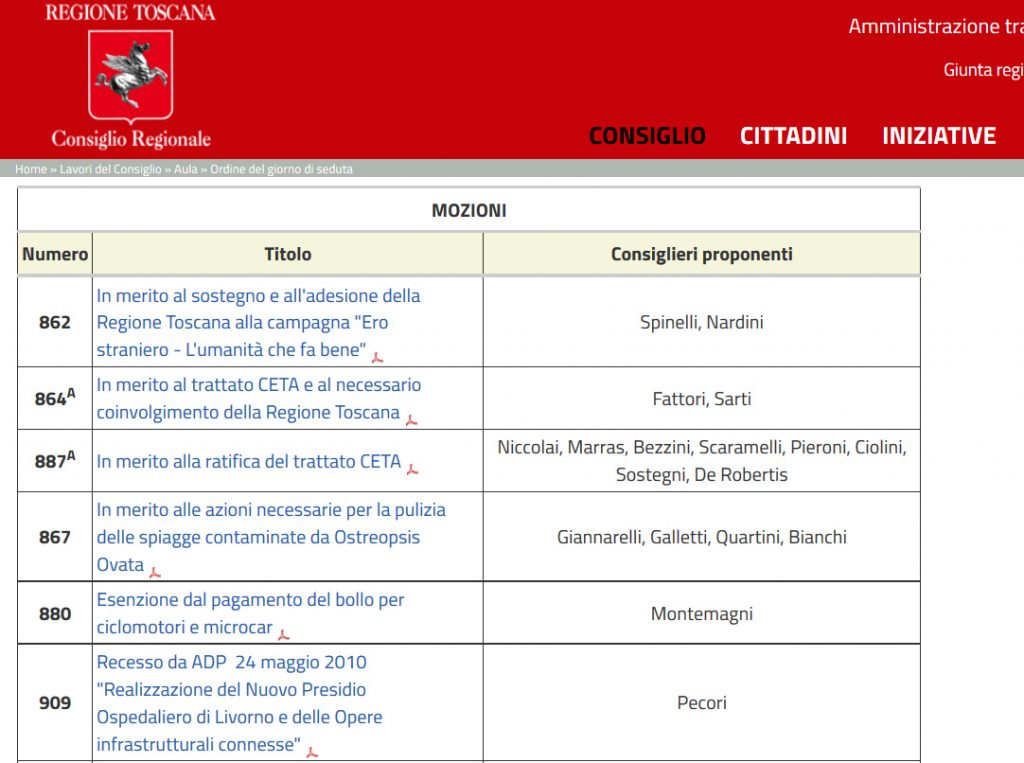Viewport: 1024px width, 763px height.
Task: Click the Regione Toscana Pegasus logo
Action: 130,76
